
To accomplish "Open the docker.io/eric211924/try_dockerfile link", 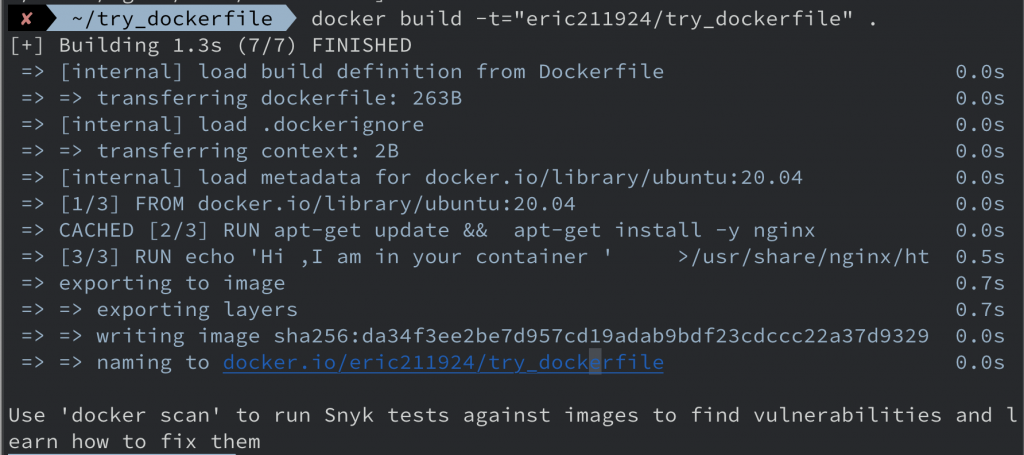I will coord(443,363).
